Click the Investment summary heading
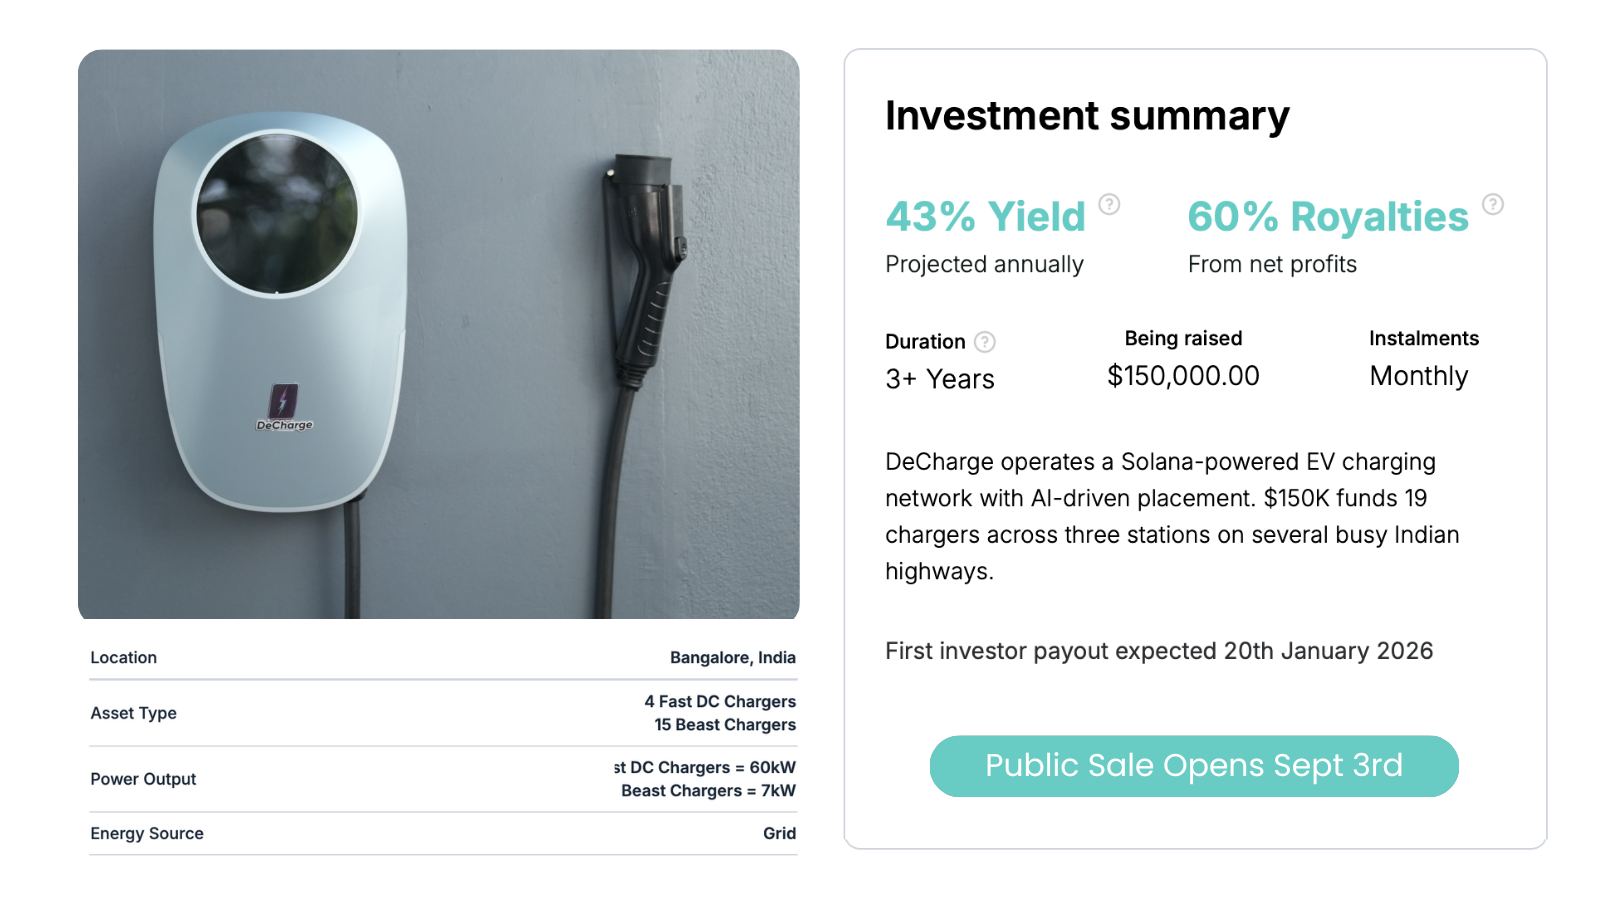 [x=1087, y=116]
